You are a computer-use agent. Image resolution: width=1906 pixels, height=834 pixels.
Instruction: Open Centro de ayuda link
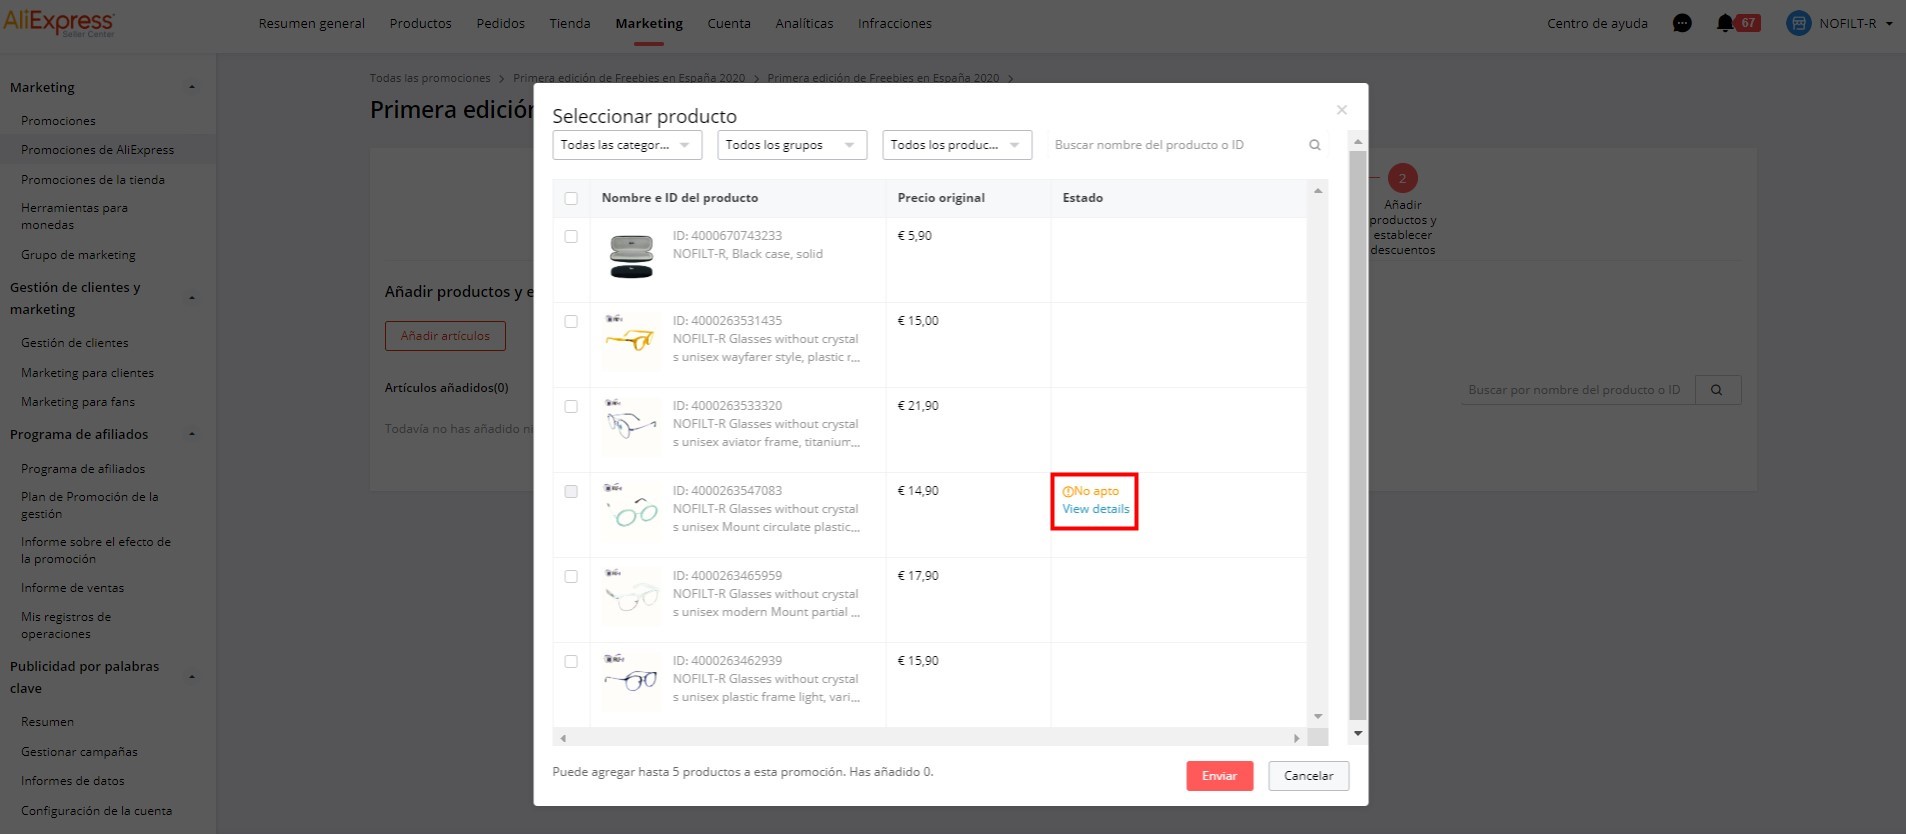(1597, 23)
